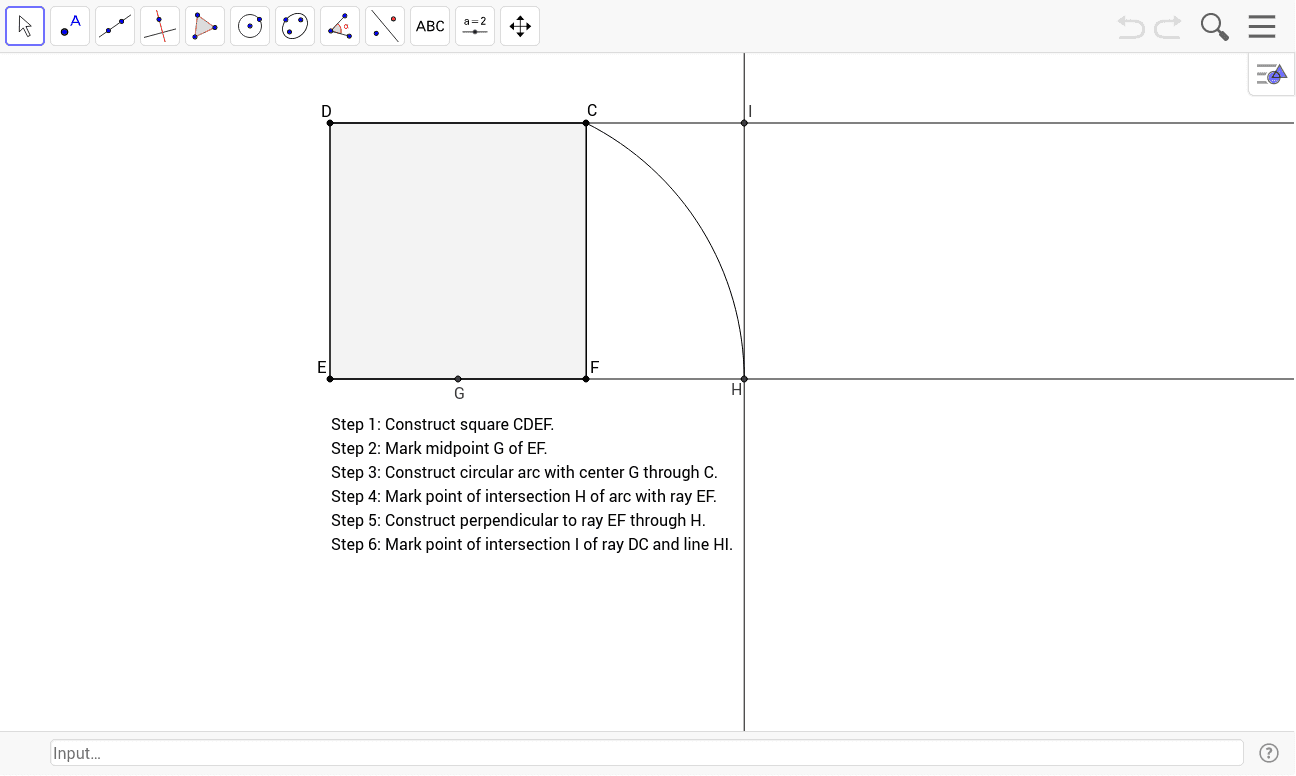Select the Slider tool

point(474,26)
